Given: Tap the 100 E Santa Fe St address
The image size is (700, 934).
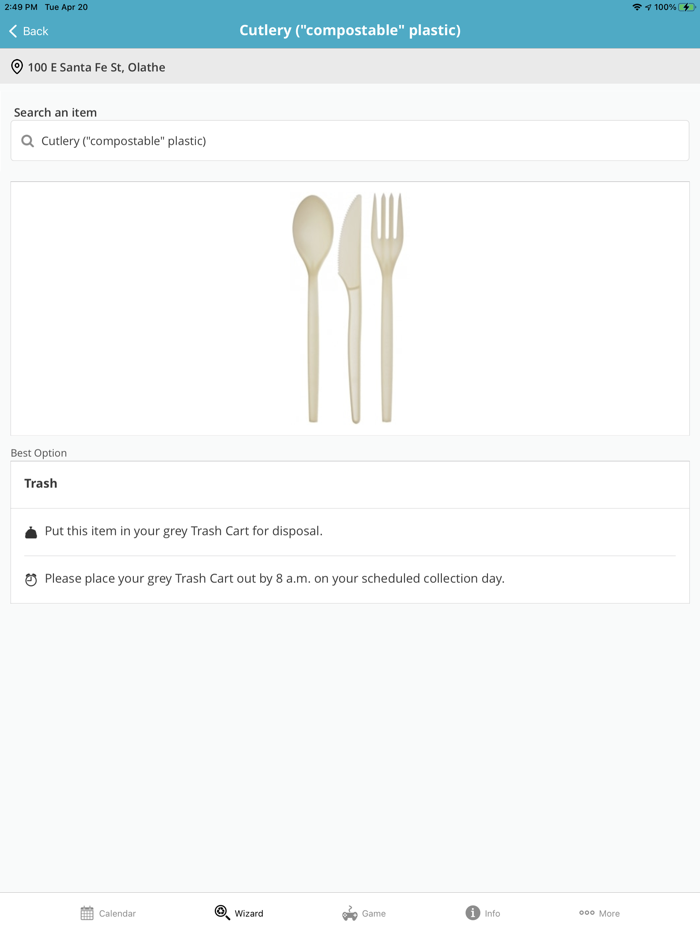Looking at the screenshot, I should coord(97,67).
